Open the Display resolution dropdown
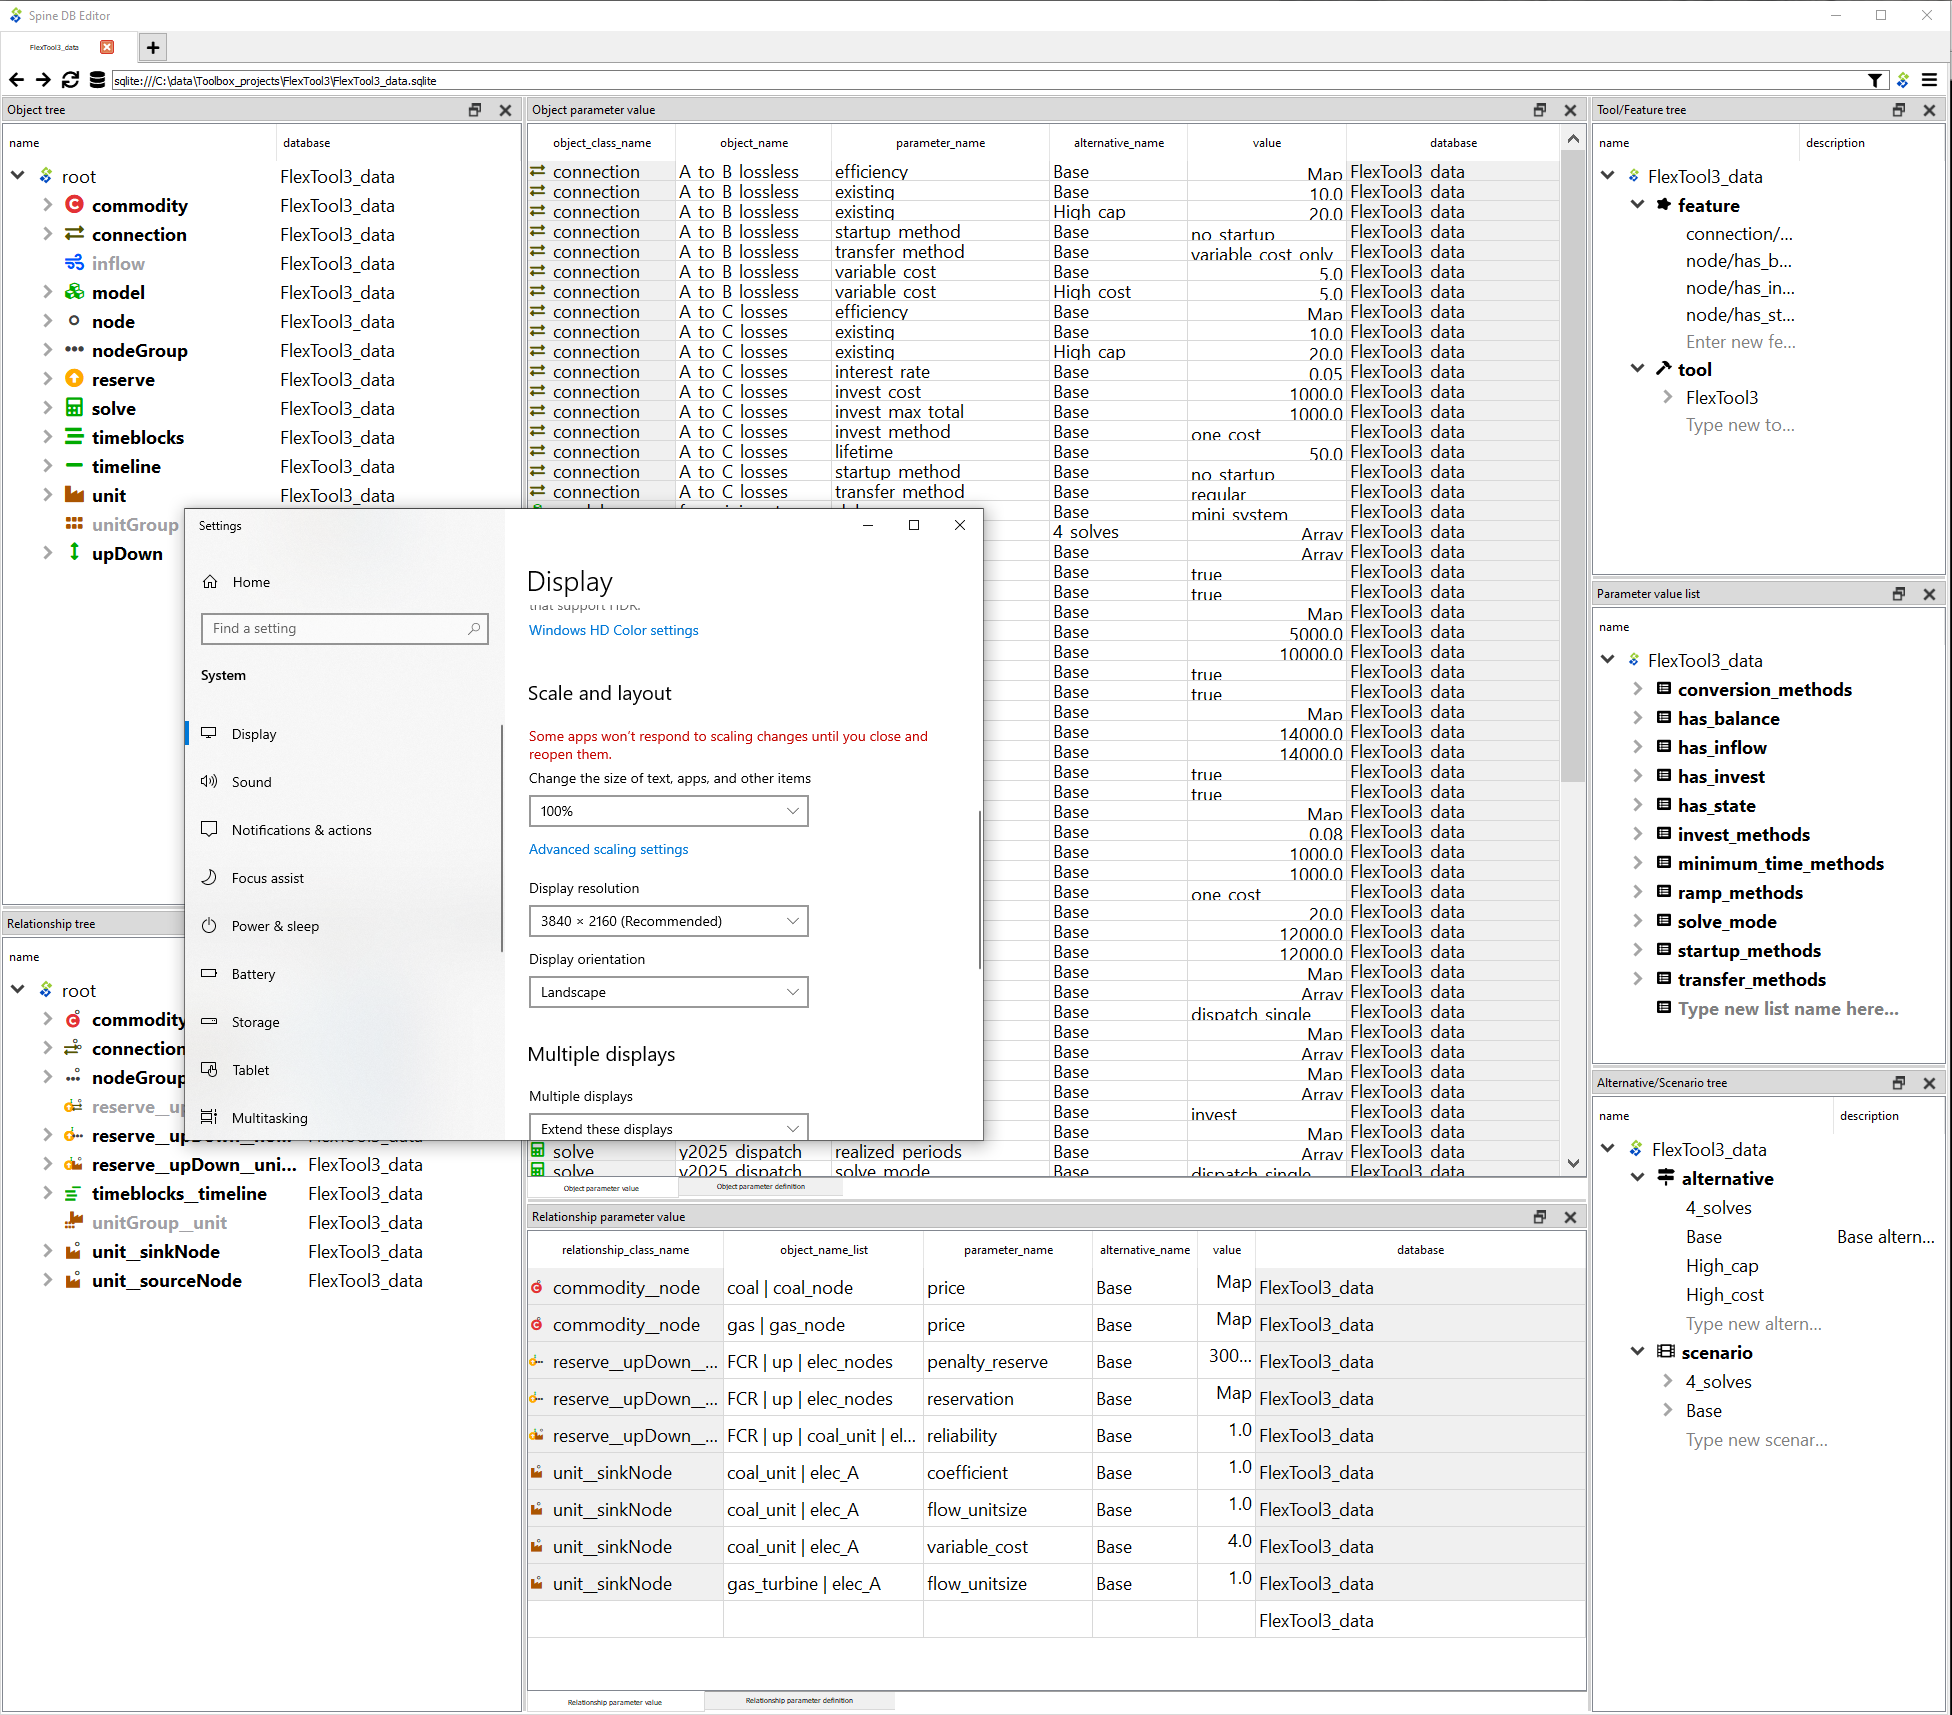Image resolution: width=1952 pixels, height=1715 pixels. point(668,921)
